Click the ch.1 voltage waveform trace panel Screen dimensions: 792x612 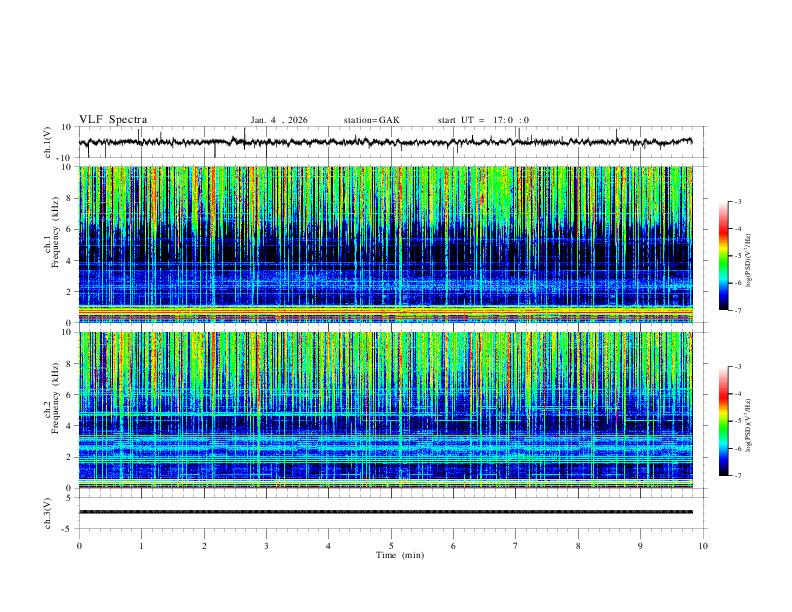391,142
